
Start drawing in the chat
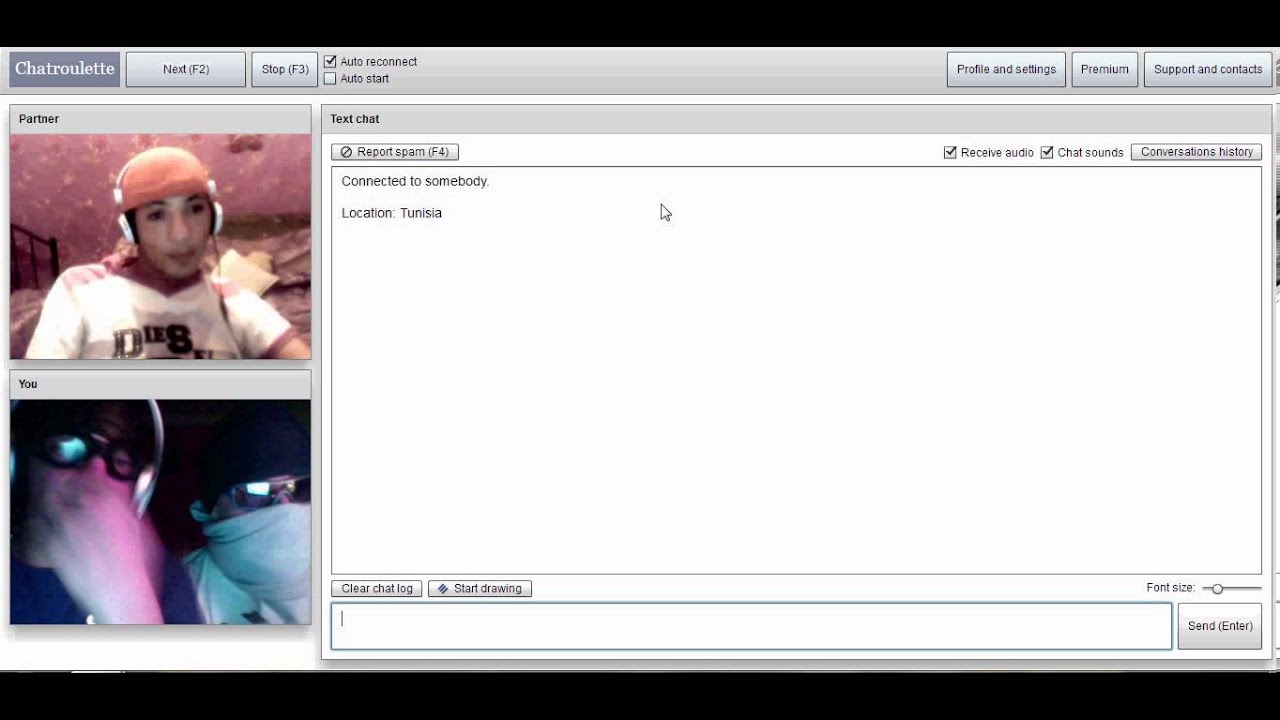[480, 589]
